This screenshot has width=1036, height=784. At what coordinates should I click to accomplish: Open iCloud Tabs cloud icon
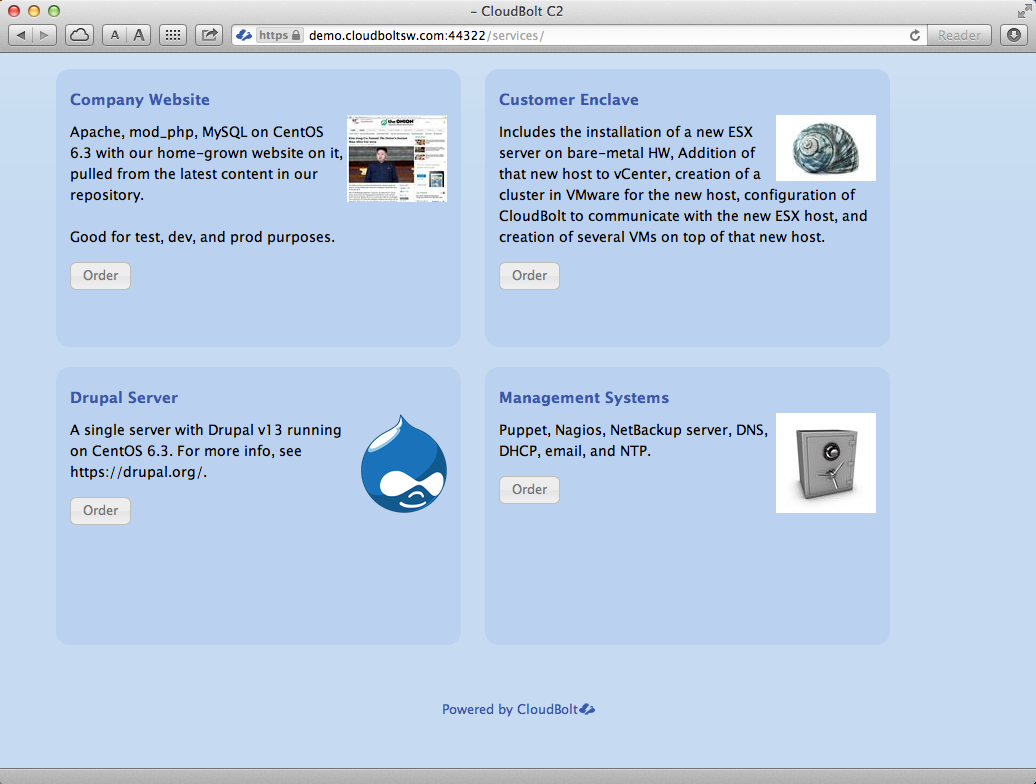click(79, 35)
